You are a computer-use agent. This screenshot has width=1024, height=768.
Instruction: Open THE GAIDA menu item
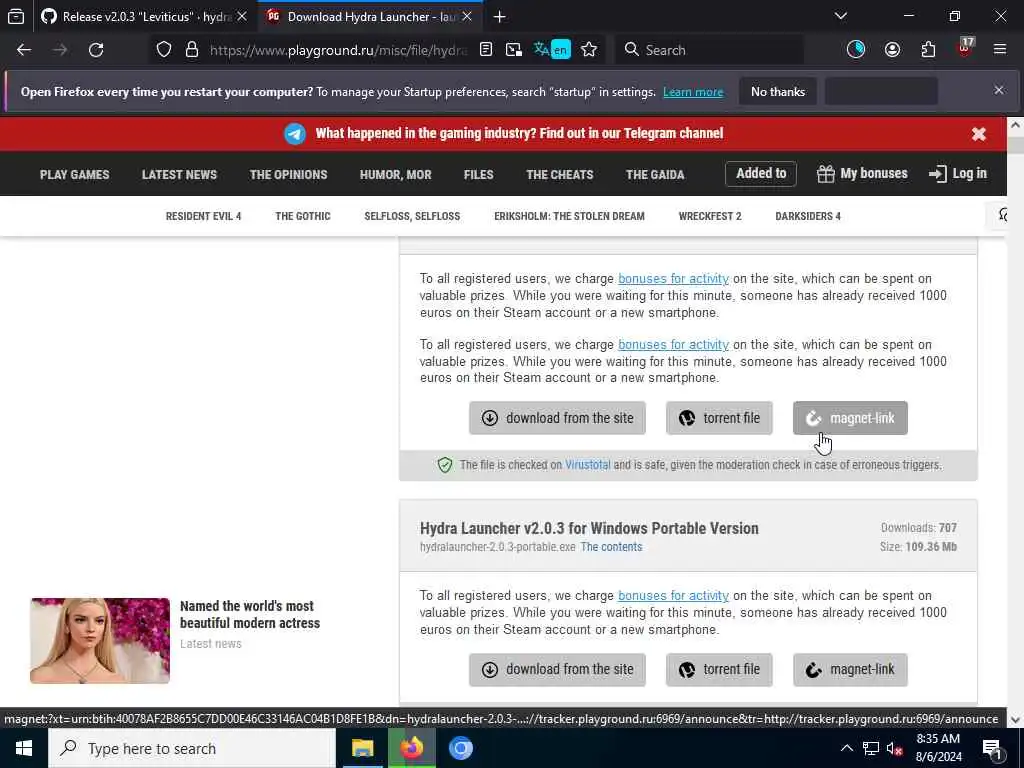(x=655, y=174)
